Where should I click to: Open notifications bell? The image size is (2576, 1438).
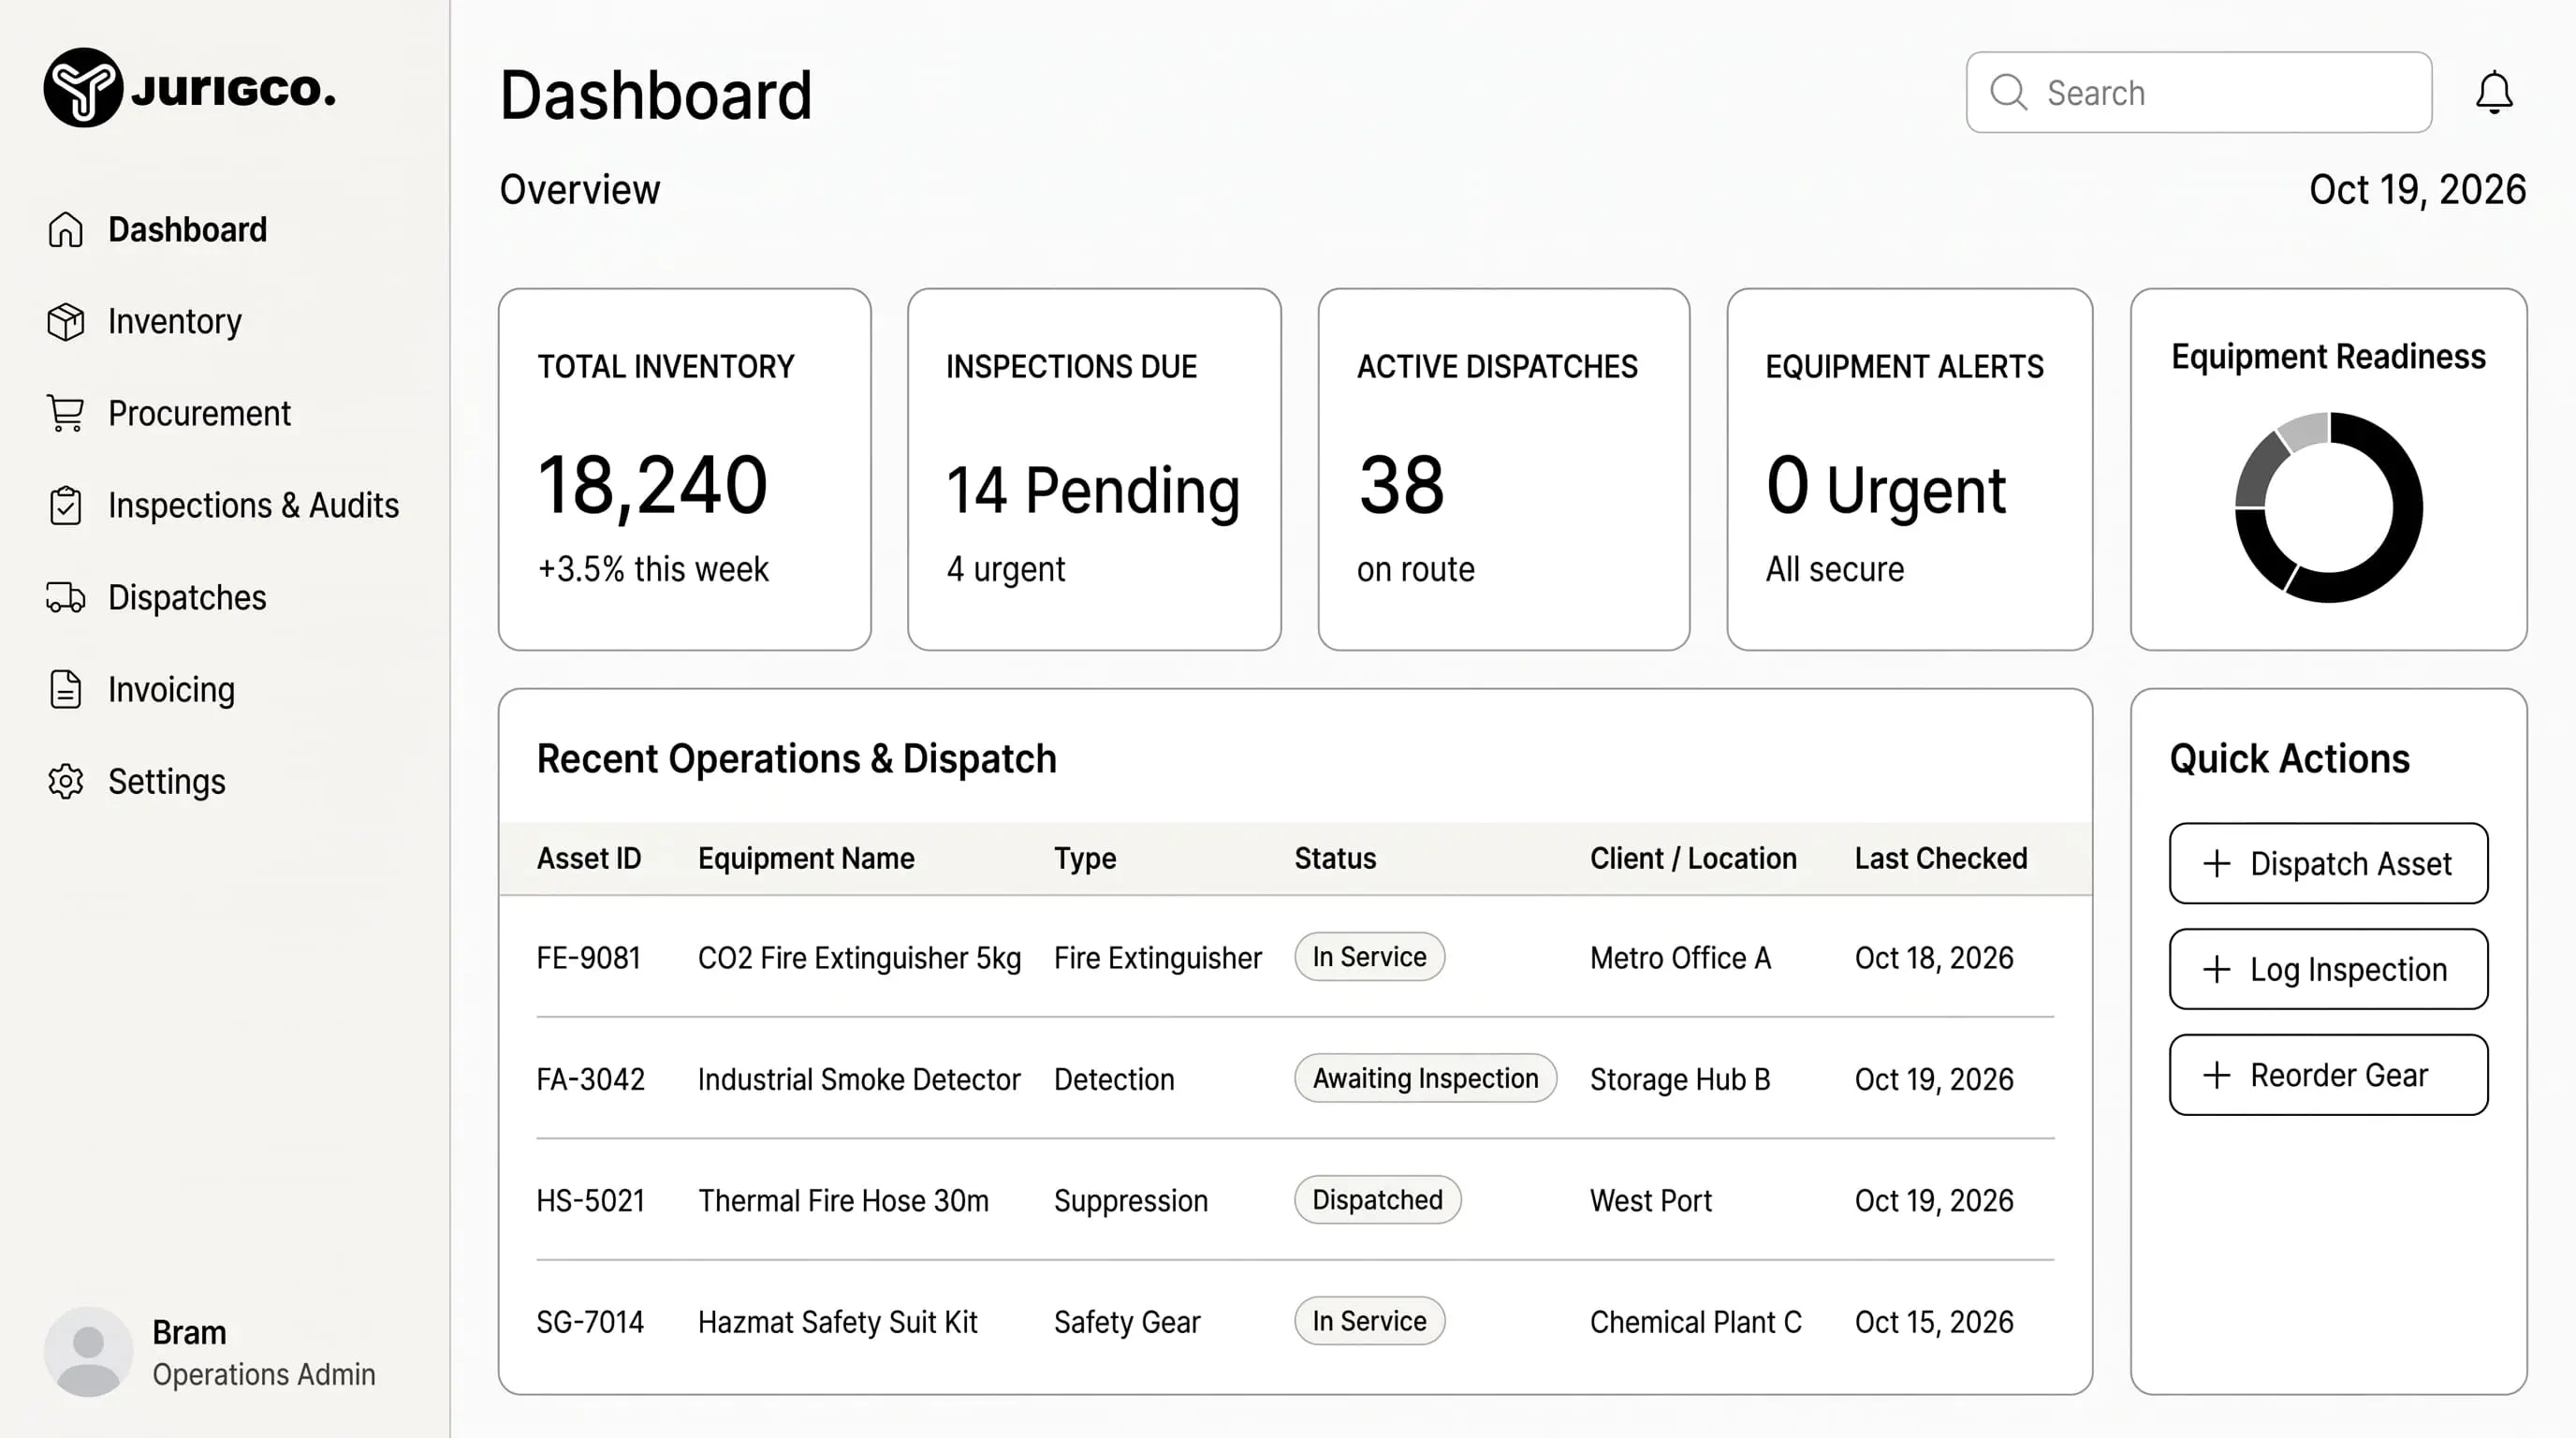pyautogui.click(x=2494, y=93)
